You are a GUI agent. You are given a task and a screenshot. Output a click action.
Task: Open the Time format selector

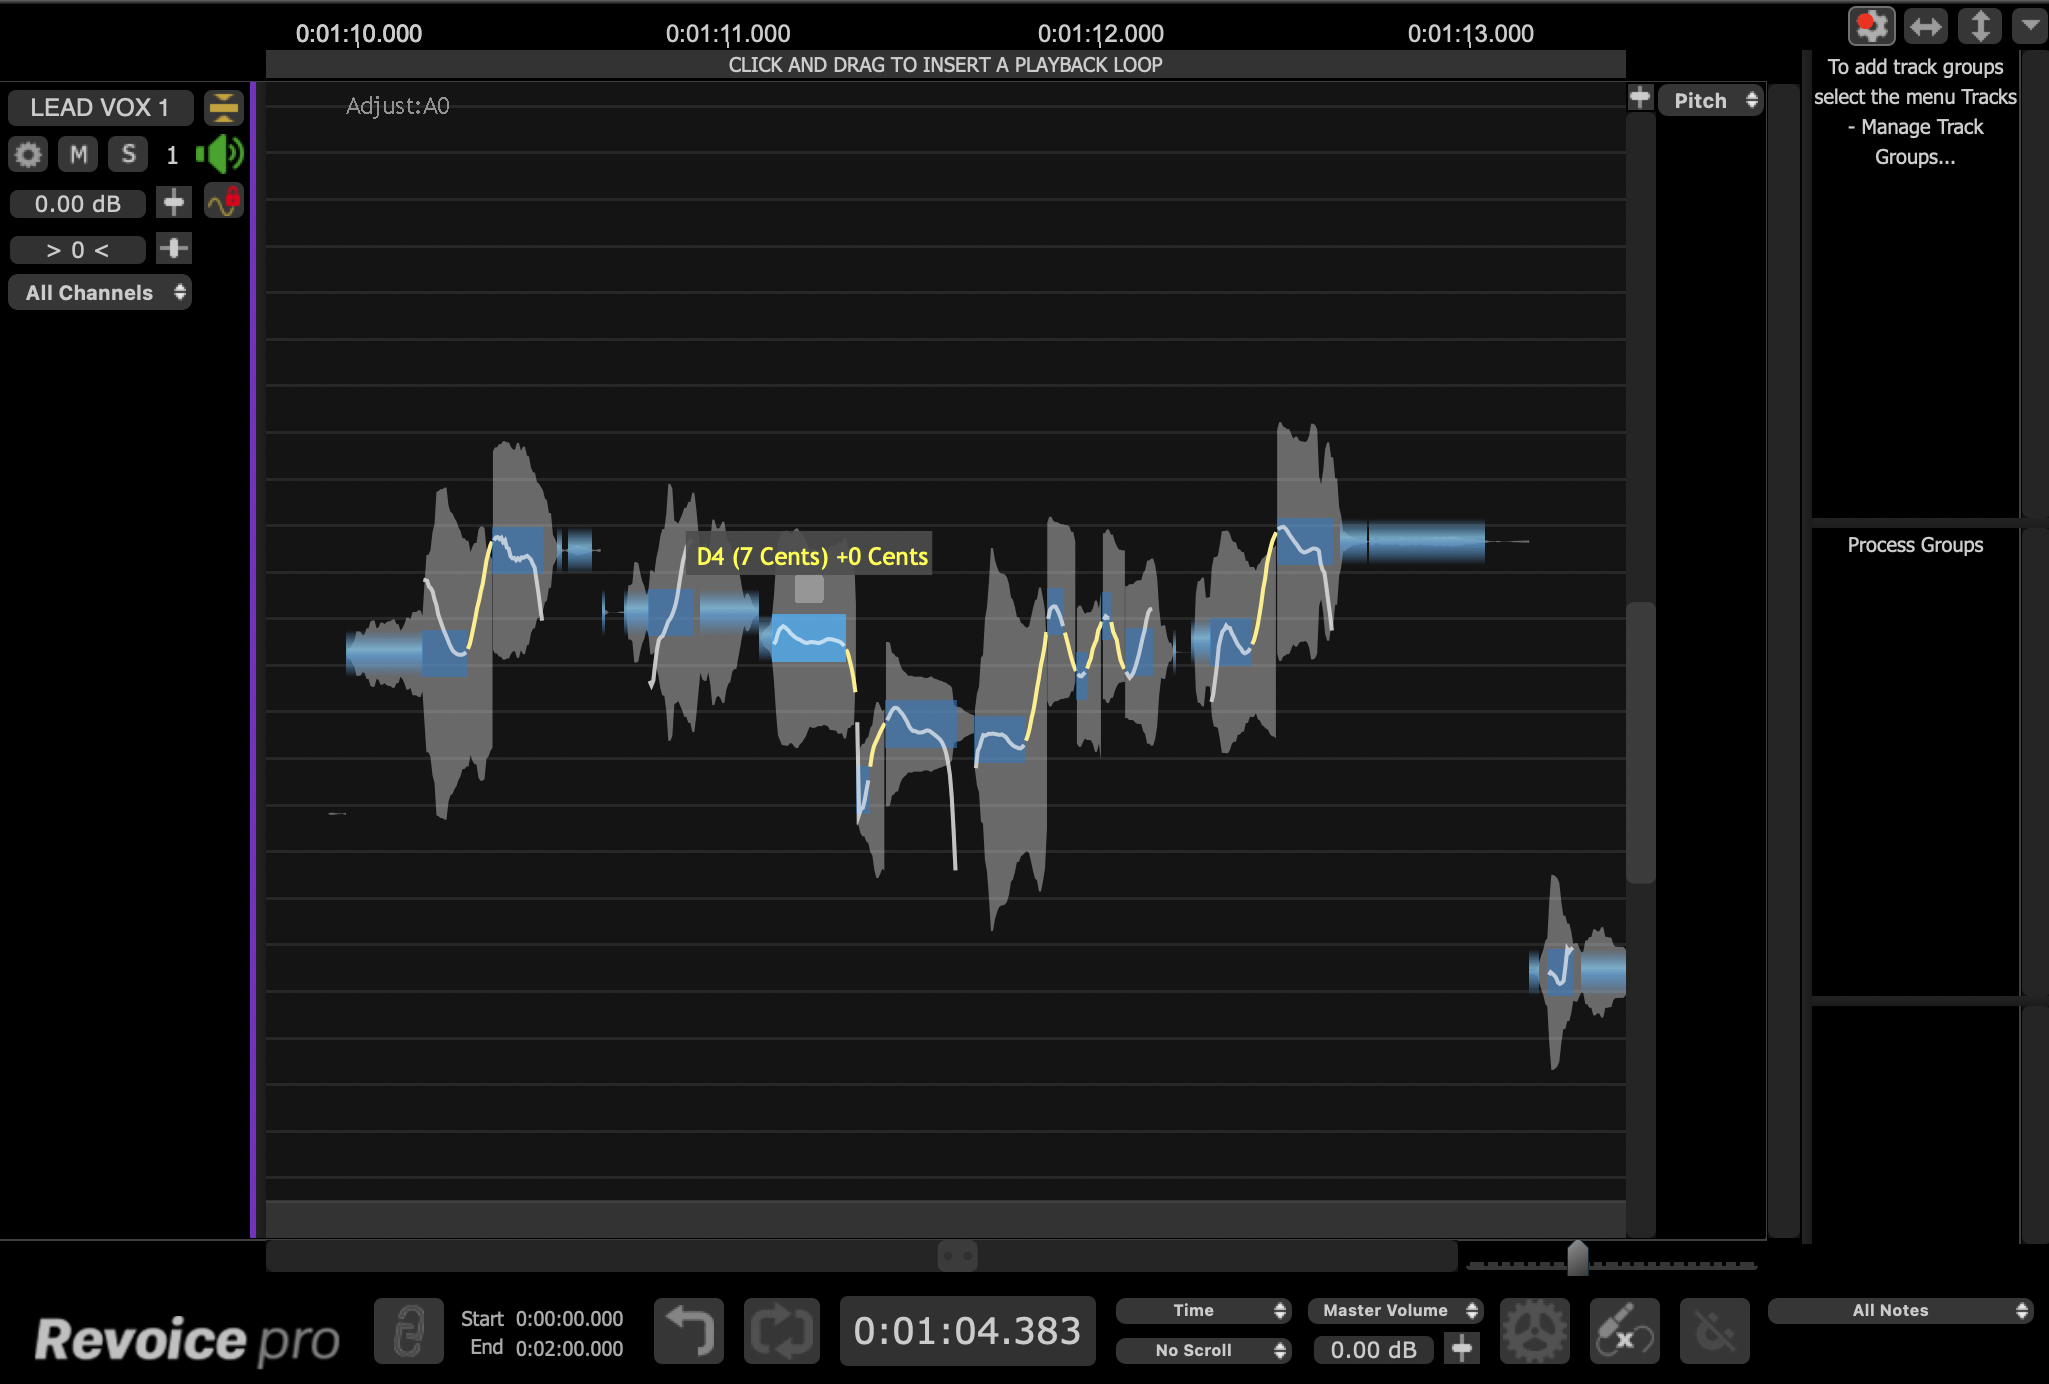(x=1203, y=1310)
